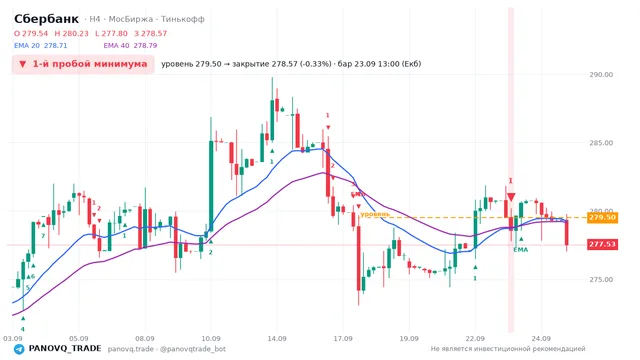Open the panovq.trade website link
The width and height of the screenshot is (640, 360).
pos(131,349)
